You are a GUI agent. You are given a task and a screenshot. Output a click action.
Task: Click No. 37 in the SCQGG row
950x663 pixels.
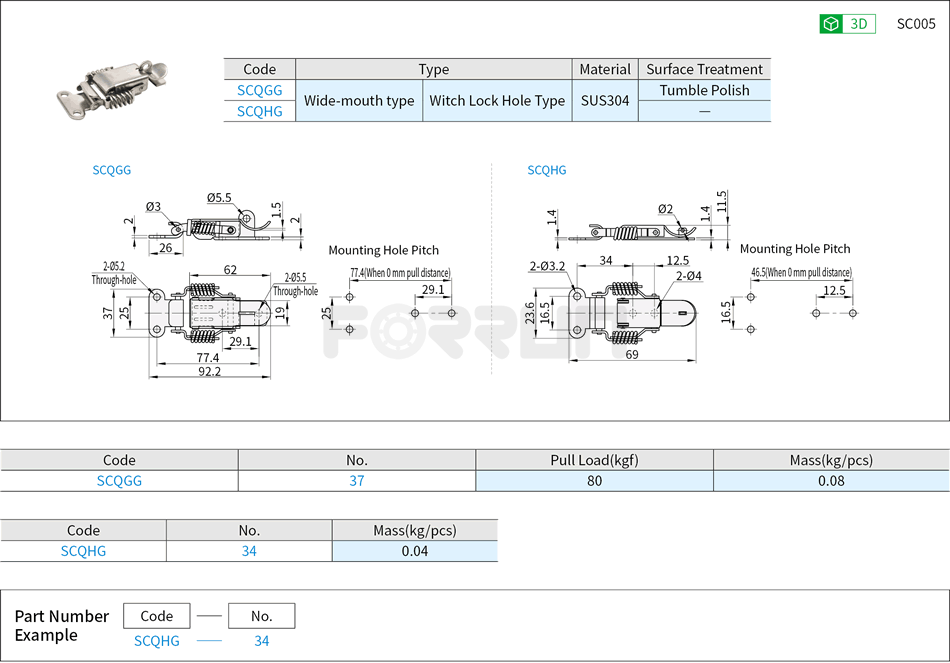click(x=356, y=481)
